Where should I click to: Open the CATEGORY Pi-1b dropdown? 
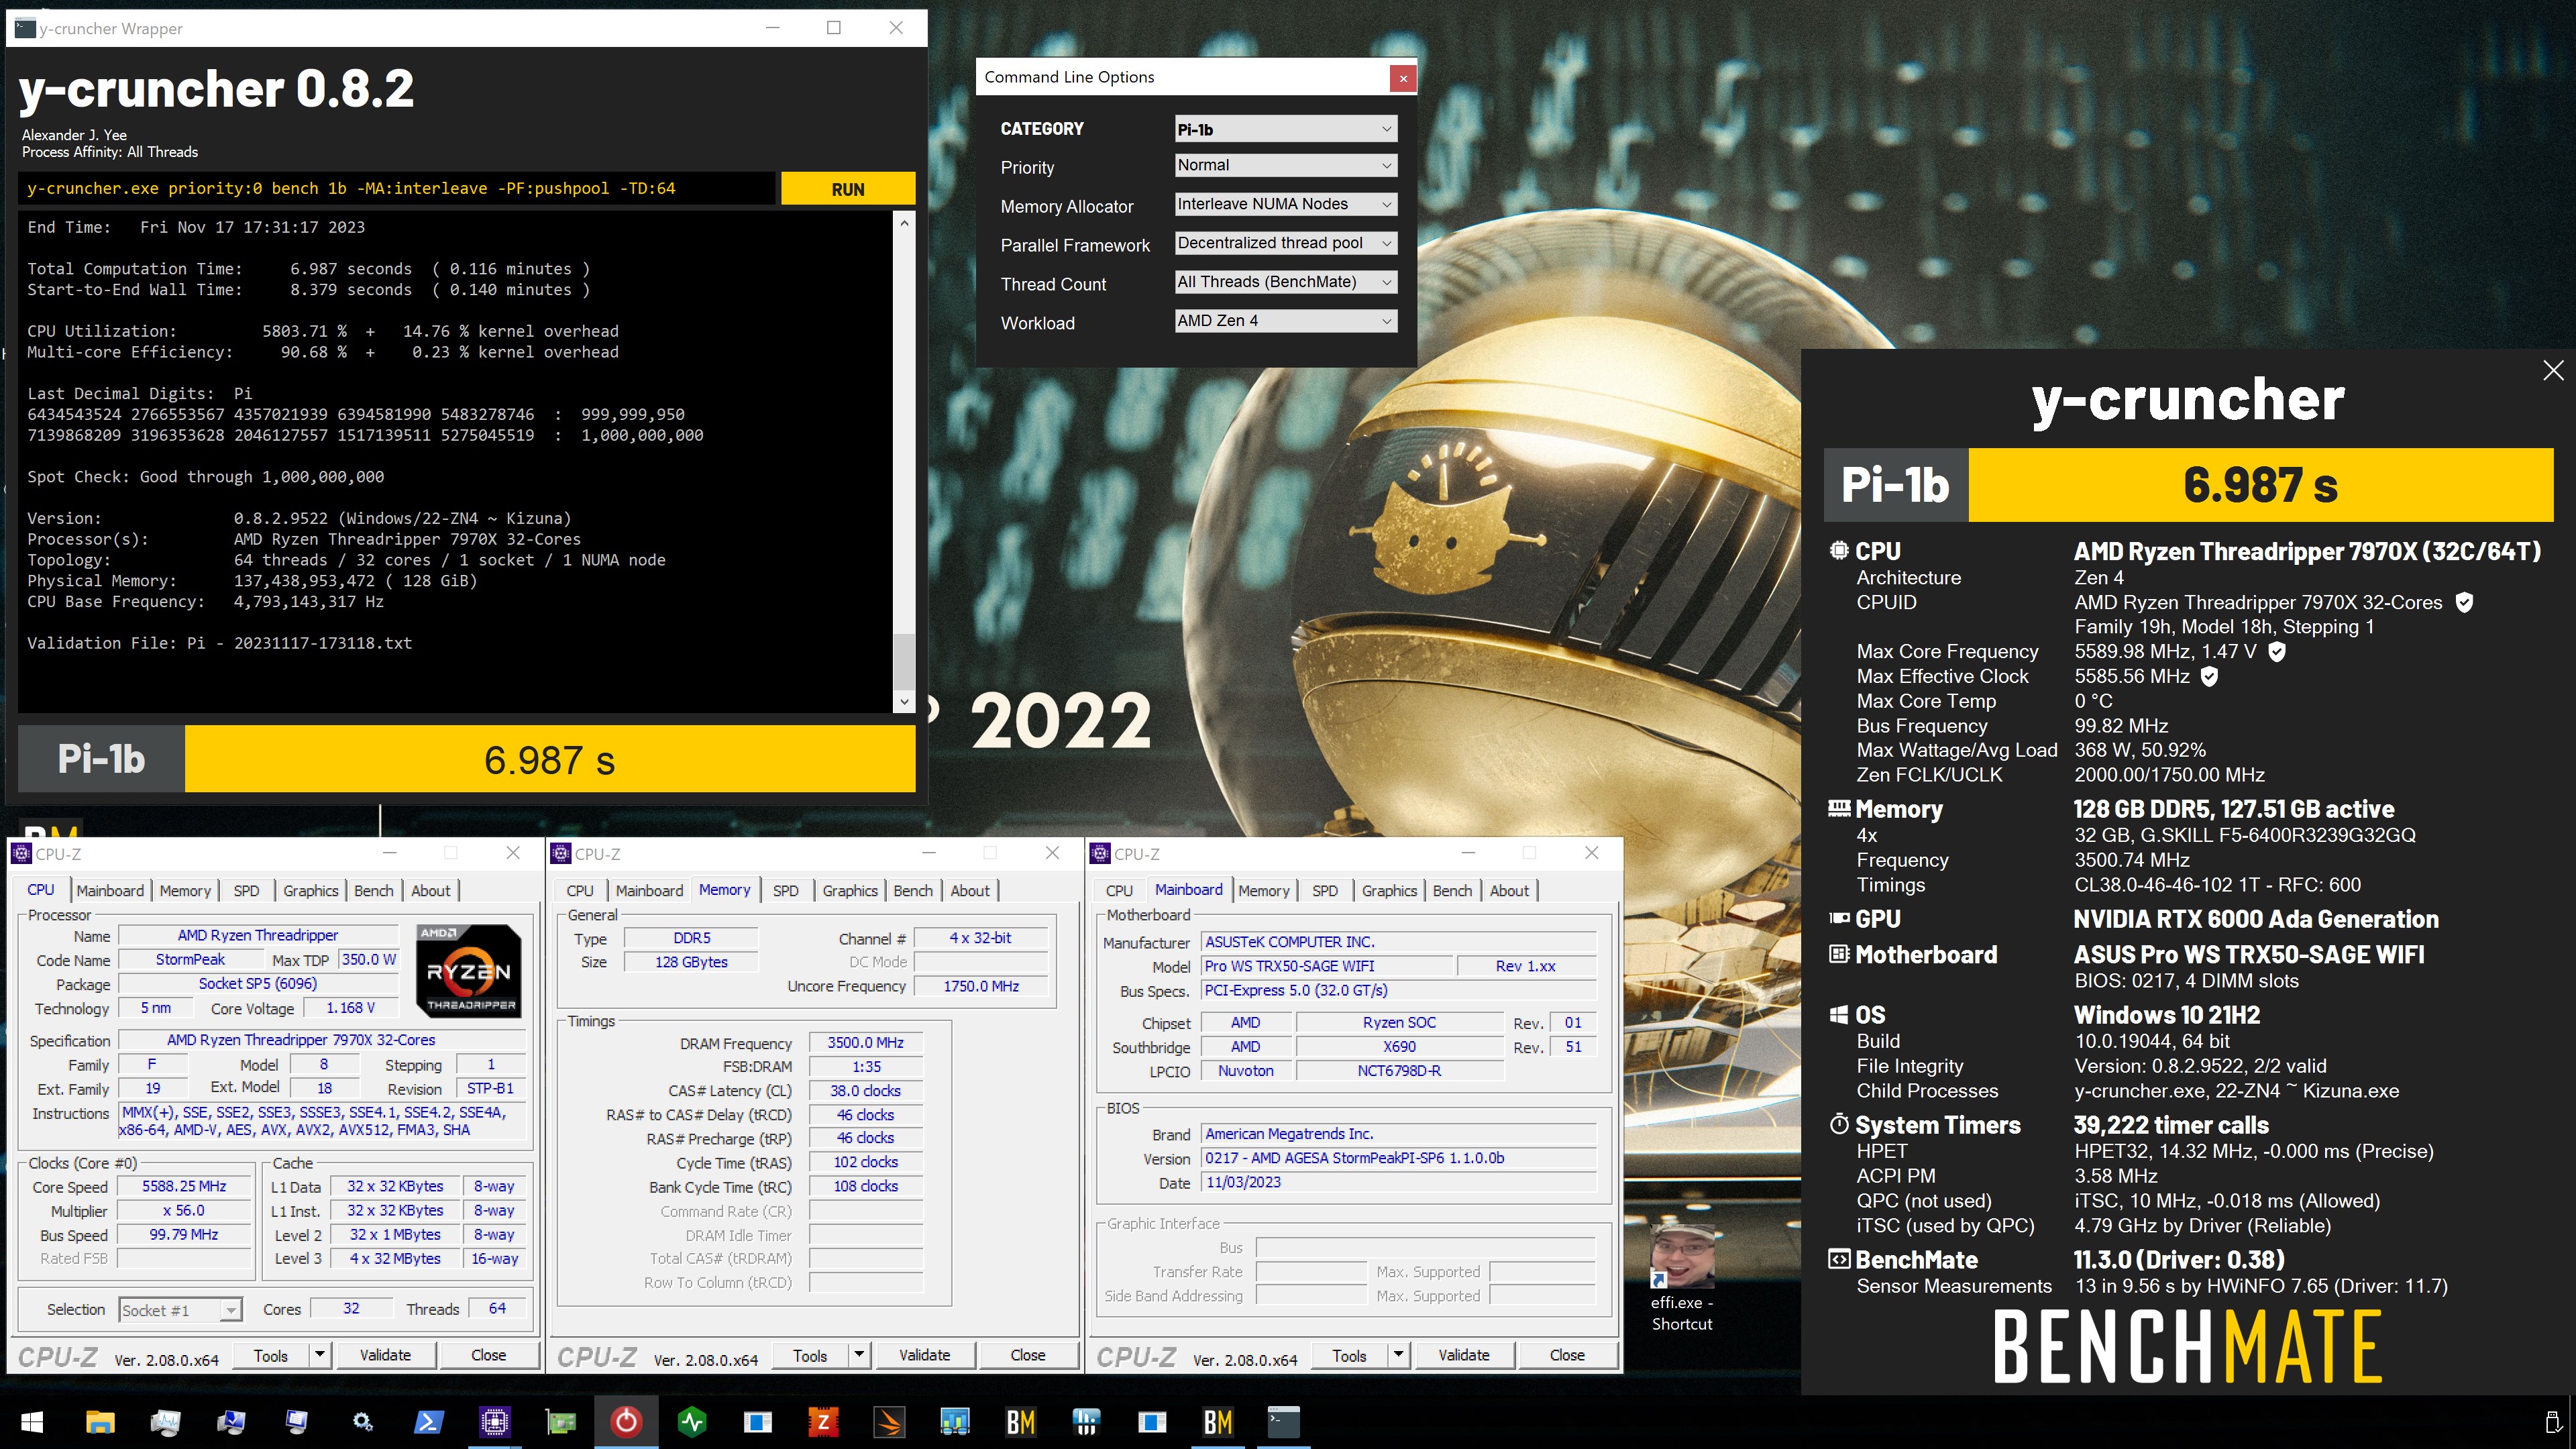point(1285,129)
